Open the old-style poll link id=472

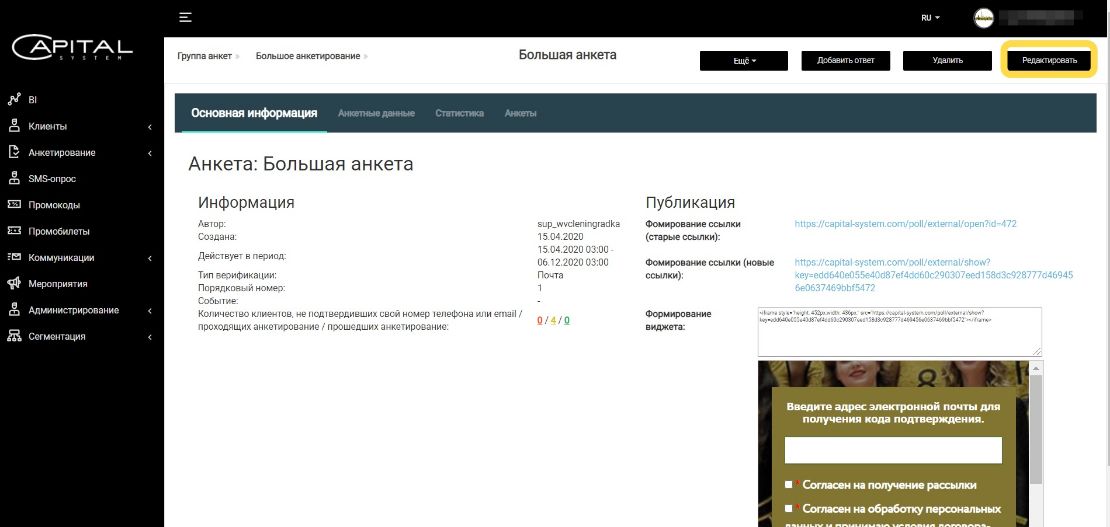click(905, 224)
